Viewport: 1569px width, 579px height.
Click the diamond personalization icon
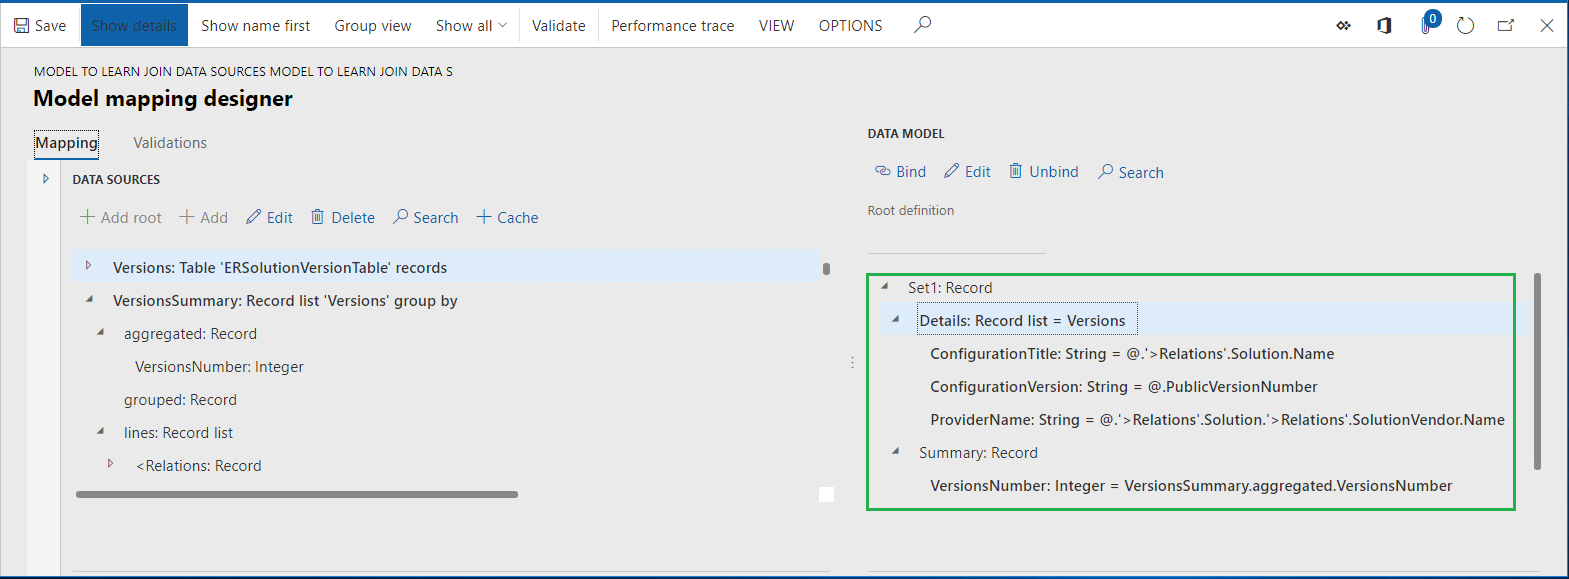pos(1343,26)
